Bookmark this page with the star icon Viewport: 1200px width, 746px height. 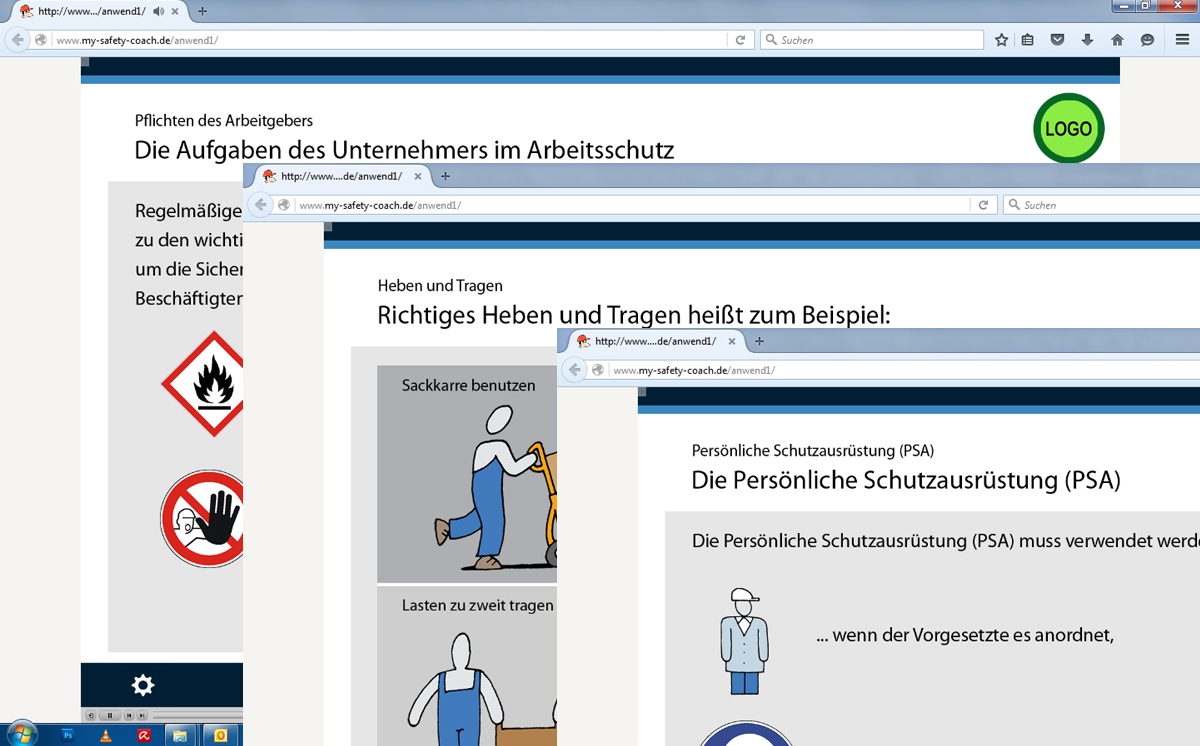(x=1002, y=40)
